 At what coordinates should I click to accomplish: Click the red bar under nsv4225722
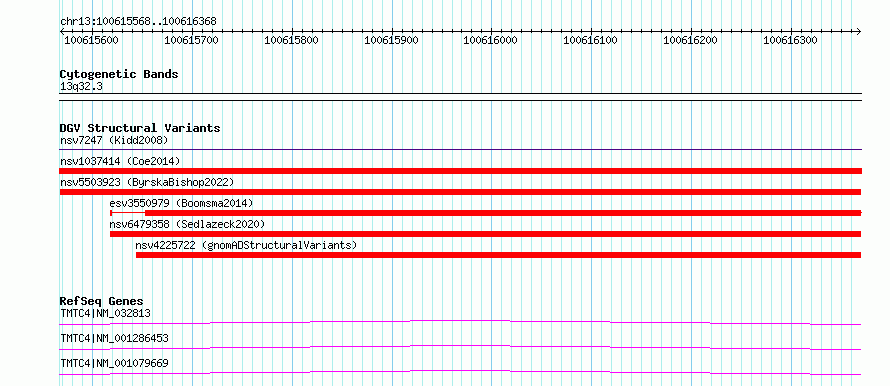(x=499, y=255)
